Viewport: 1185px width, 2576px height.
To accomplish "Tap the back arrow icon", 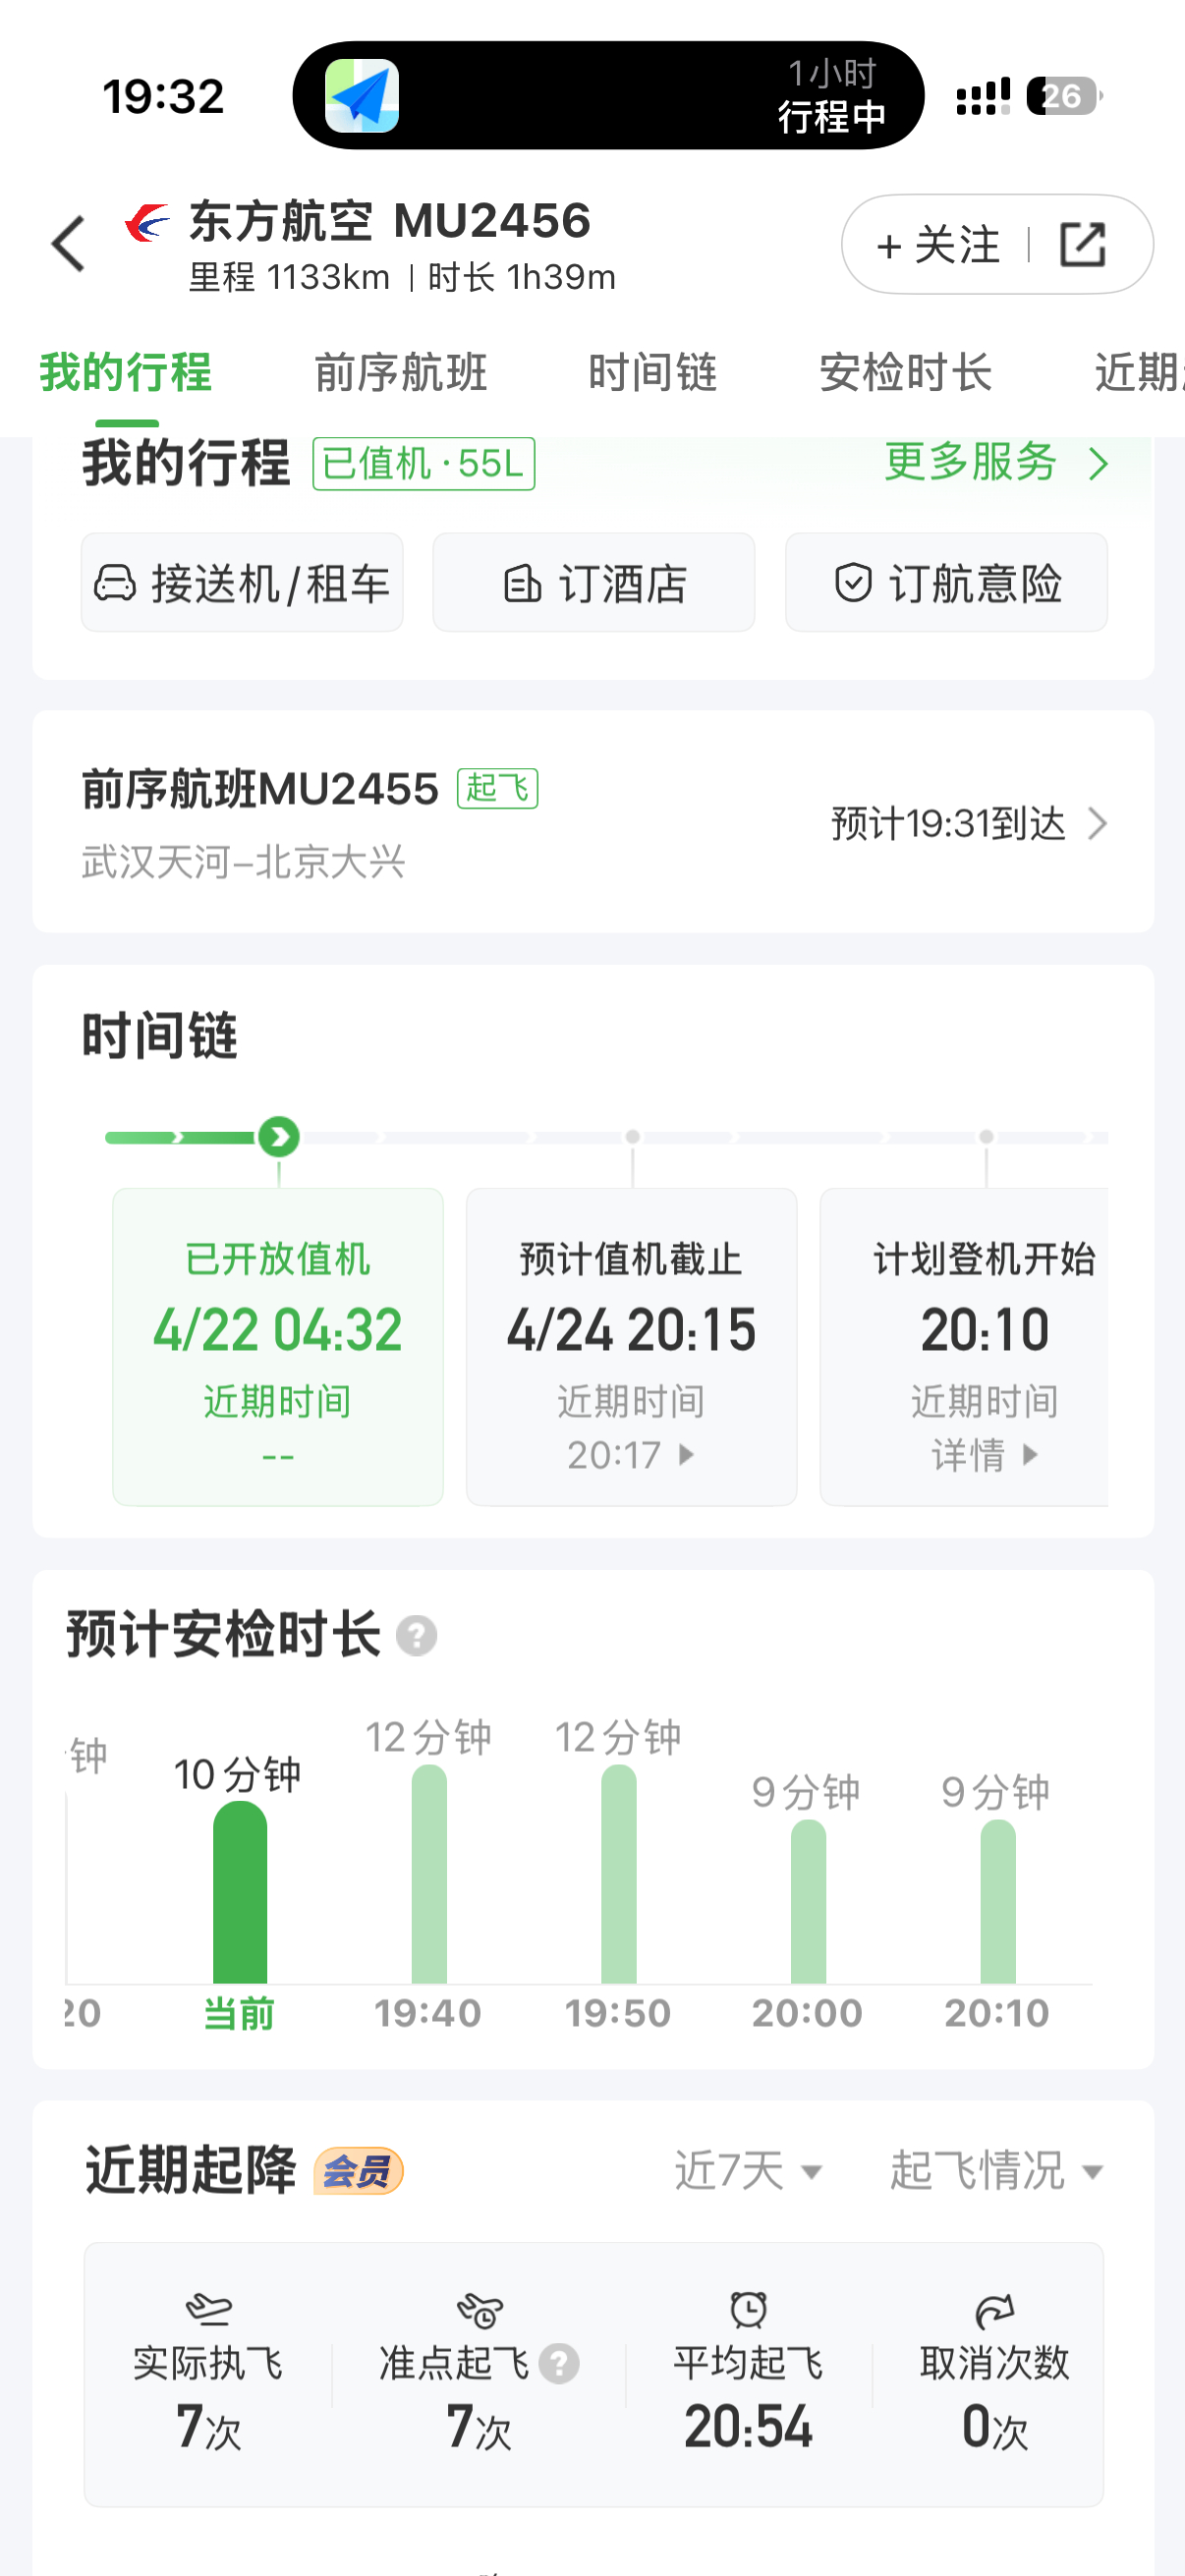I will 68,243.
